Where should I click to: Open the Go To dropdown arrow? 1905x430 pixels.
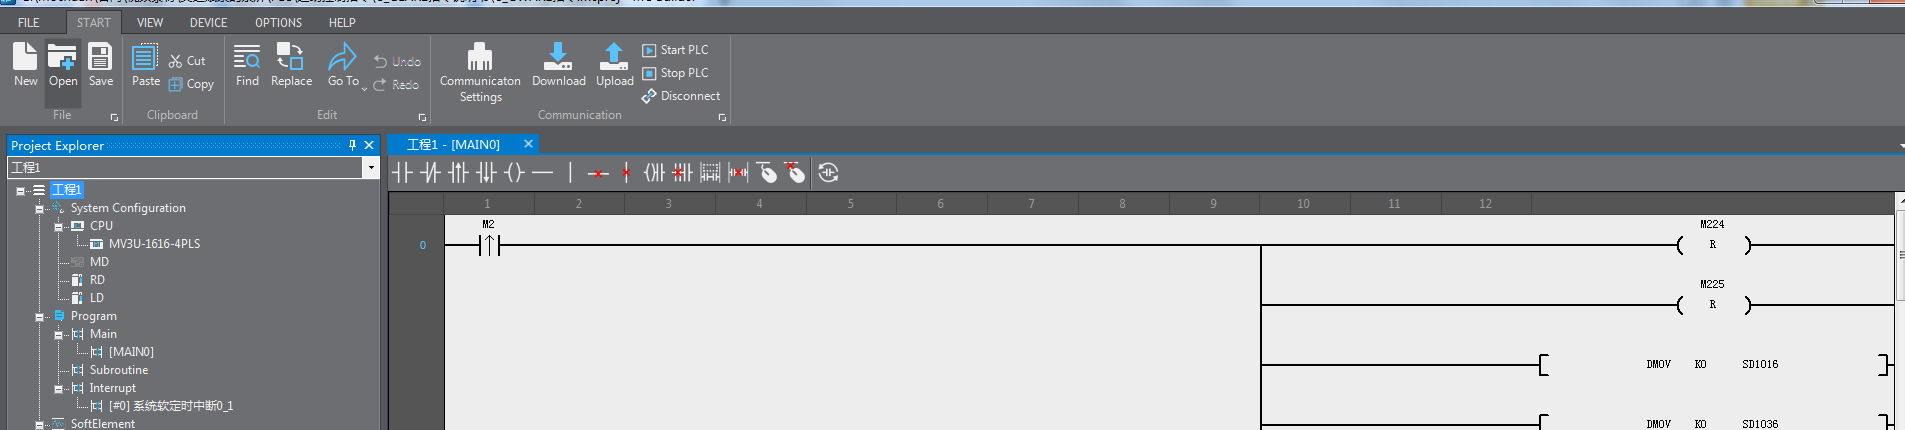click(x=364, y=87)
